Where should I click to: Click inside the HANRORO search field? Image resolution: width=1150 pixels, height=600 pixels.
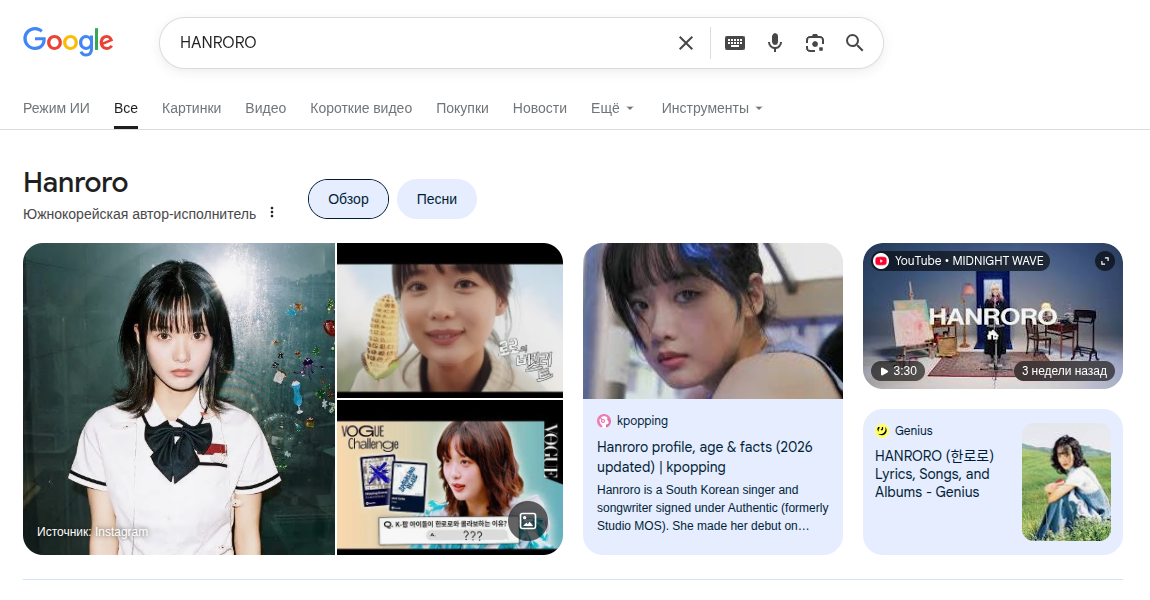click(x=422, y=43)
